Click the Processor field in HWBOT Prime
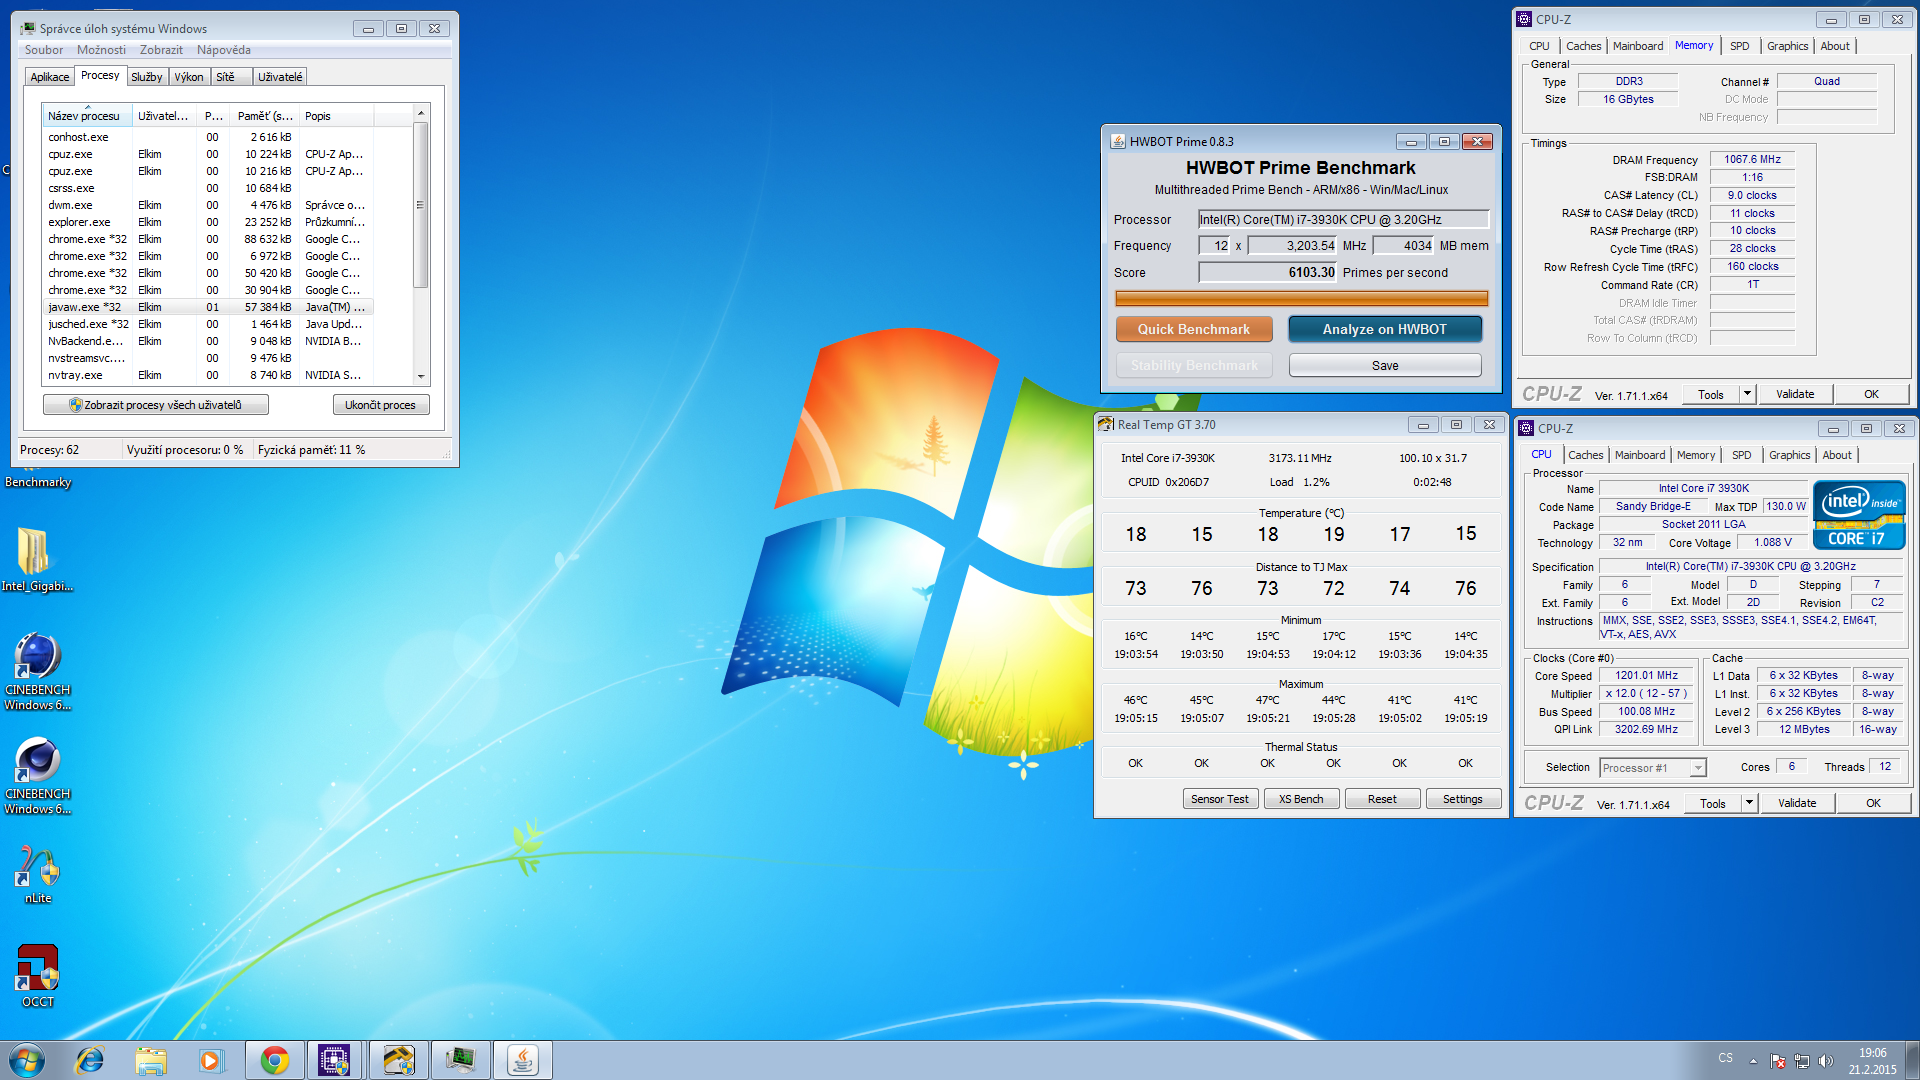The image size is (1920, 1080). [x=1344, y=219]
